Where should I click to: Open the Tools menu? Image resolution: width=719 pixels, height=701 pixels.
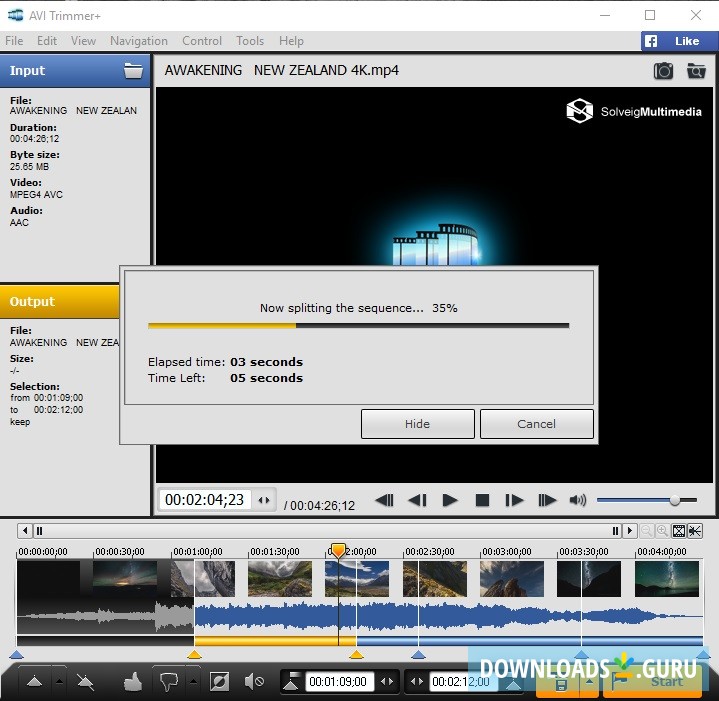(250, 41)
